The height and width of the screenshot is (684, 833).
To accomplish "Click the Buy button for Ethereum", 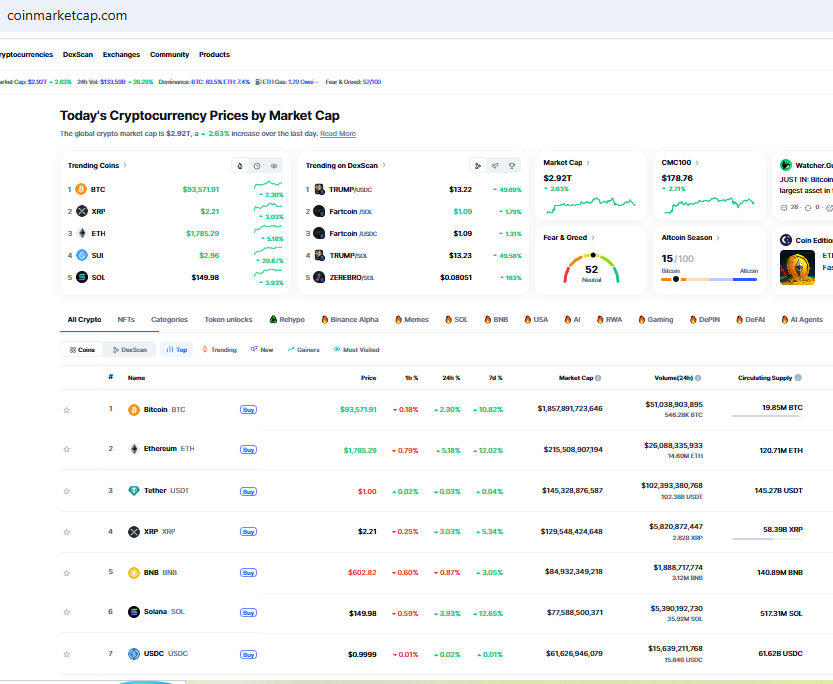I will (248, 450).
